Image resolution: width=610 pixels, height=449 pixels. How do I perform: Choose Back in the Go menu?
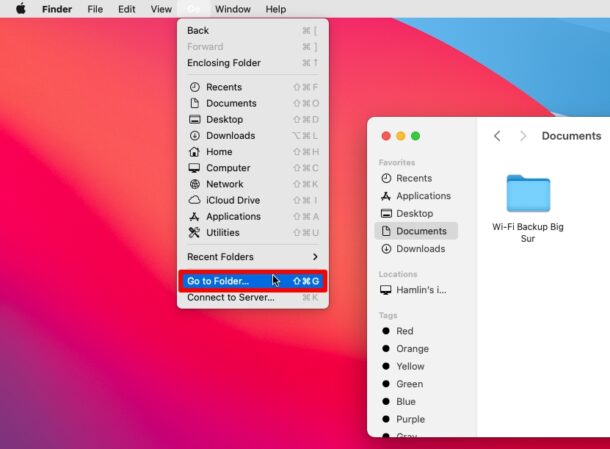[x=253, y=30]
